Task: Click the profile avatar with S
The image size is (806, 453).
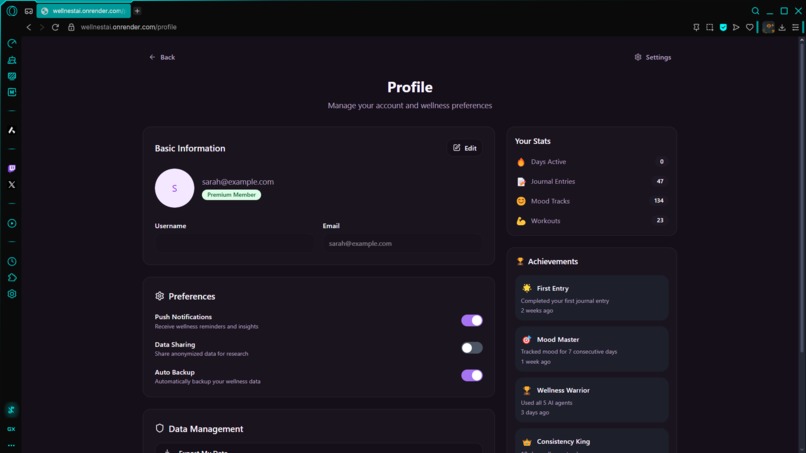Action: 174,188
